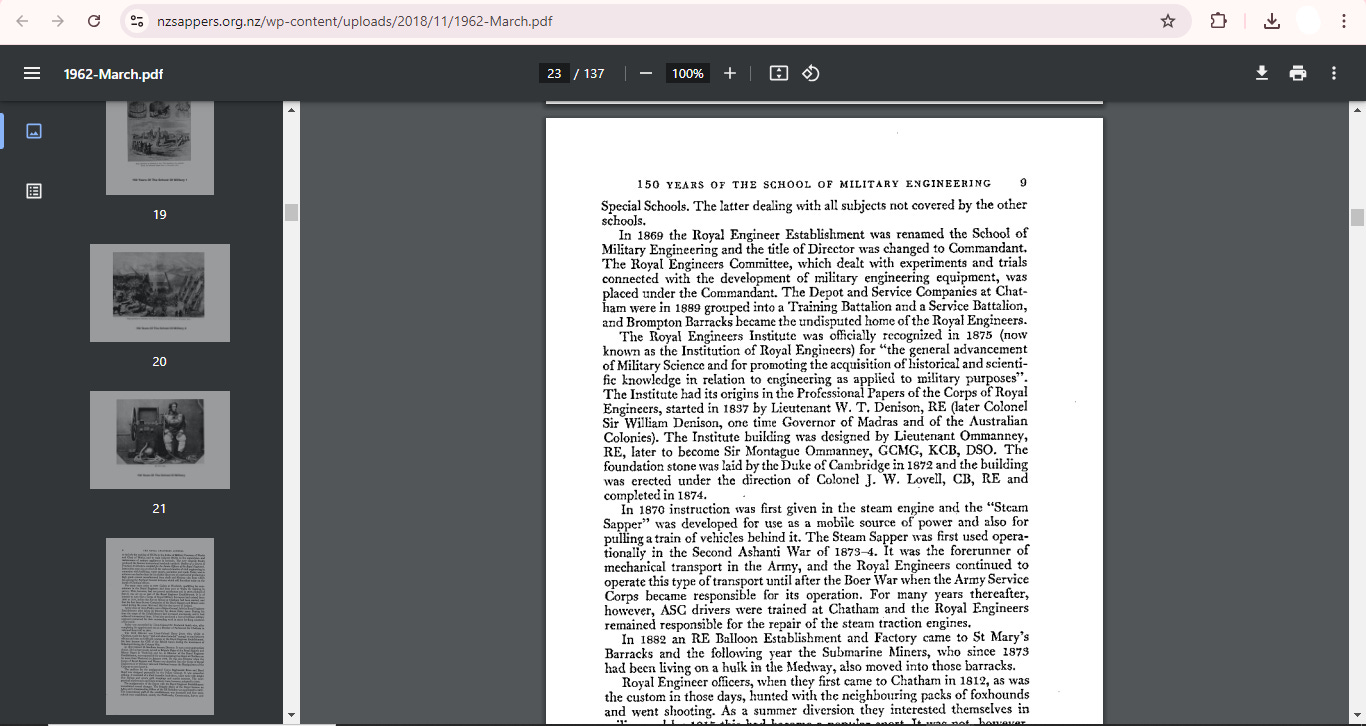This screenshot has height=726, width=1366.
Task: Open the page 20 thumbnail
Action: [x=160, y=293]
